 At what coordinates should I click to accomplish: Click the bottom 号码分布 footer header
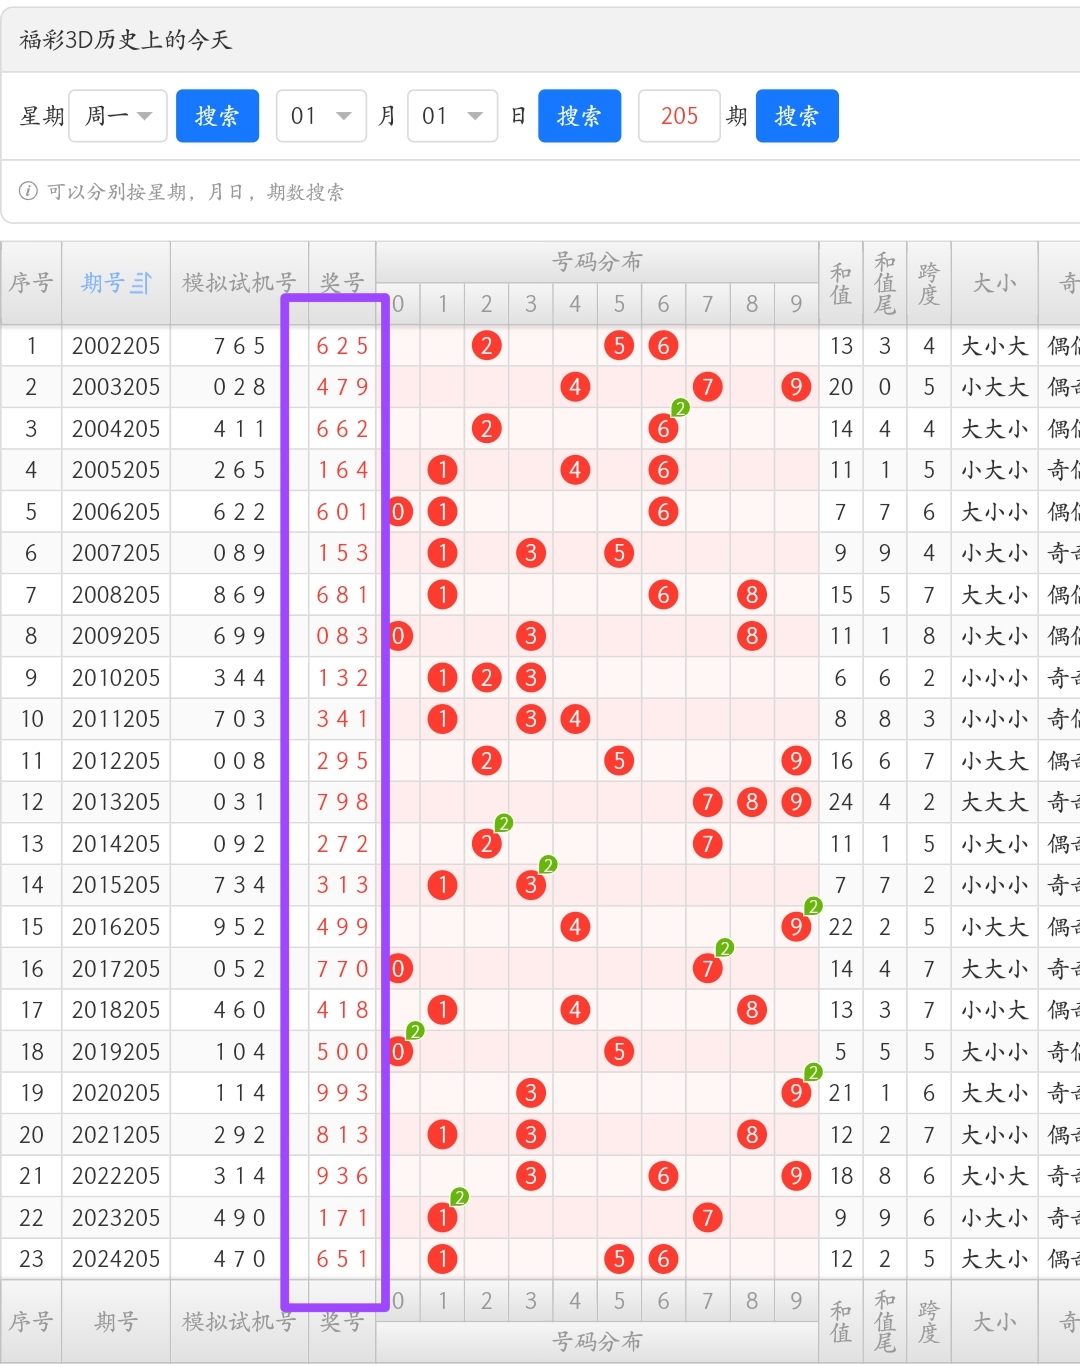(597, 1342)
